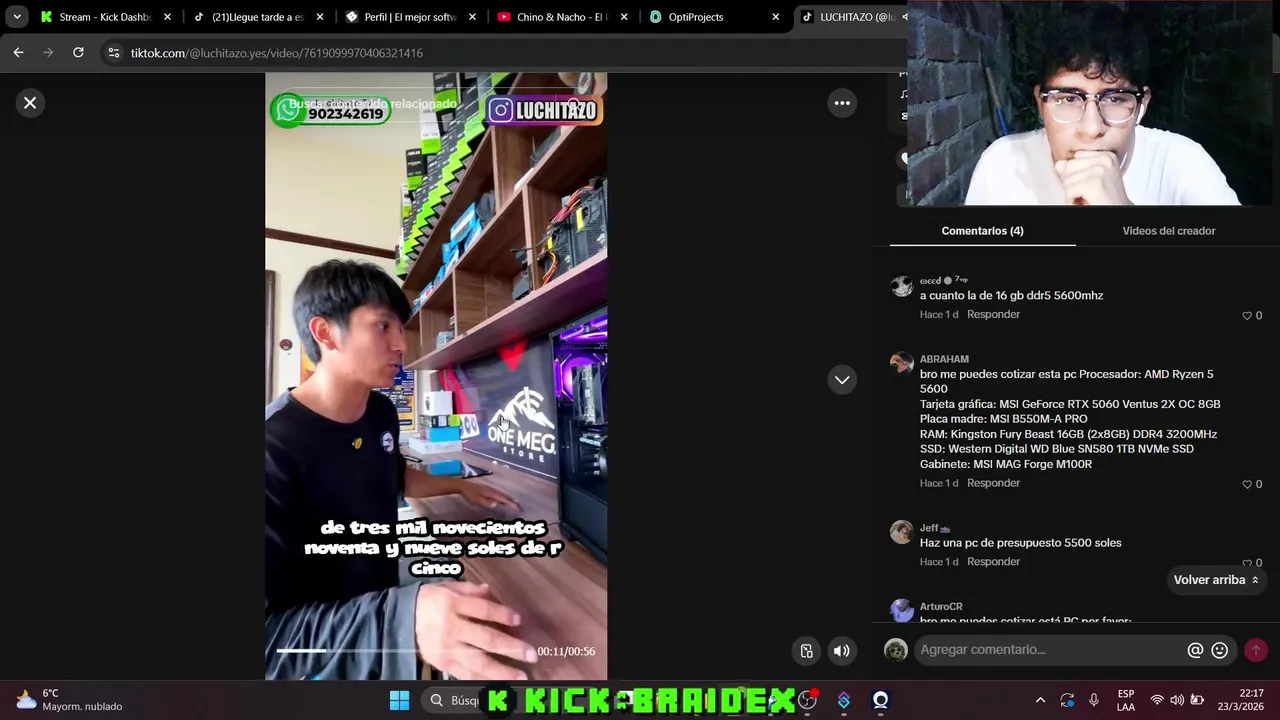Like ABRAHAM's PC quote comment
Viewport: 1280px width, 720px height.
click(1247, 484)
